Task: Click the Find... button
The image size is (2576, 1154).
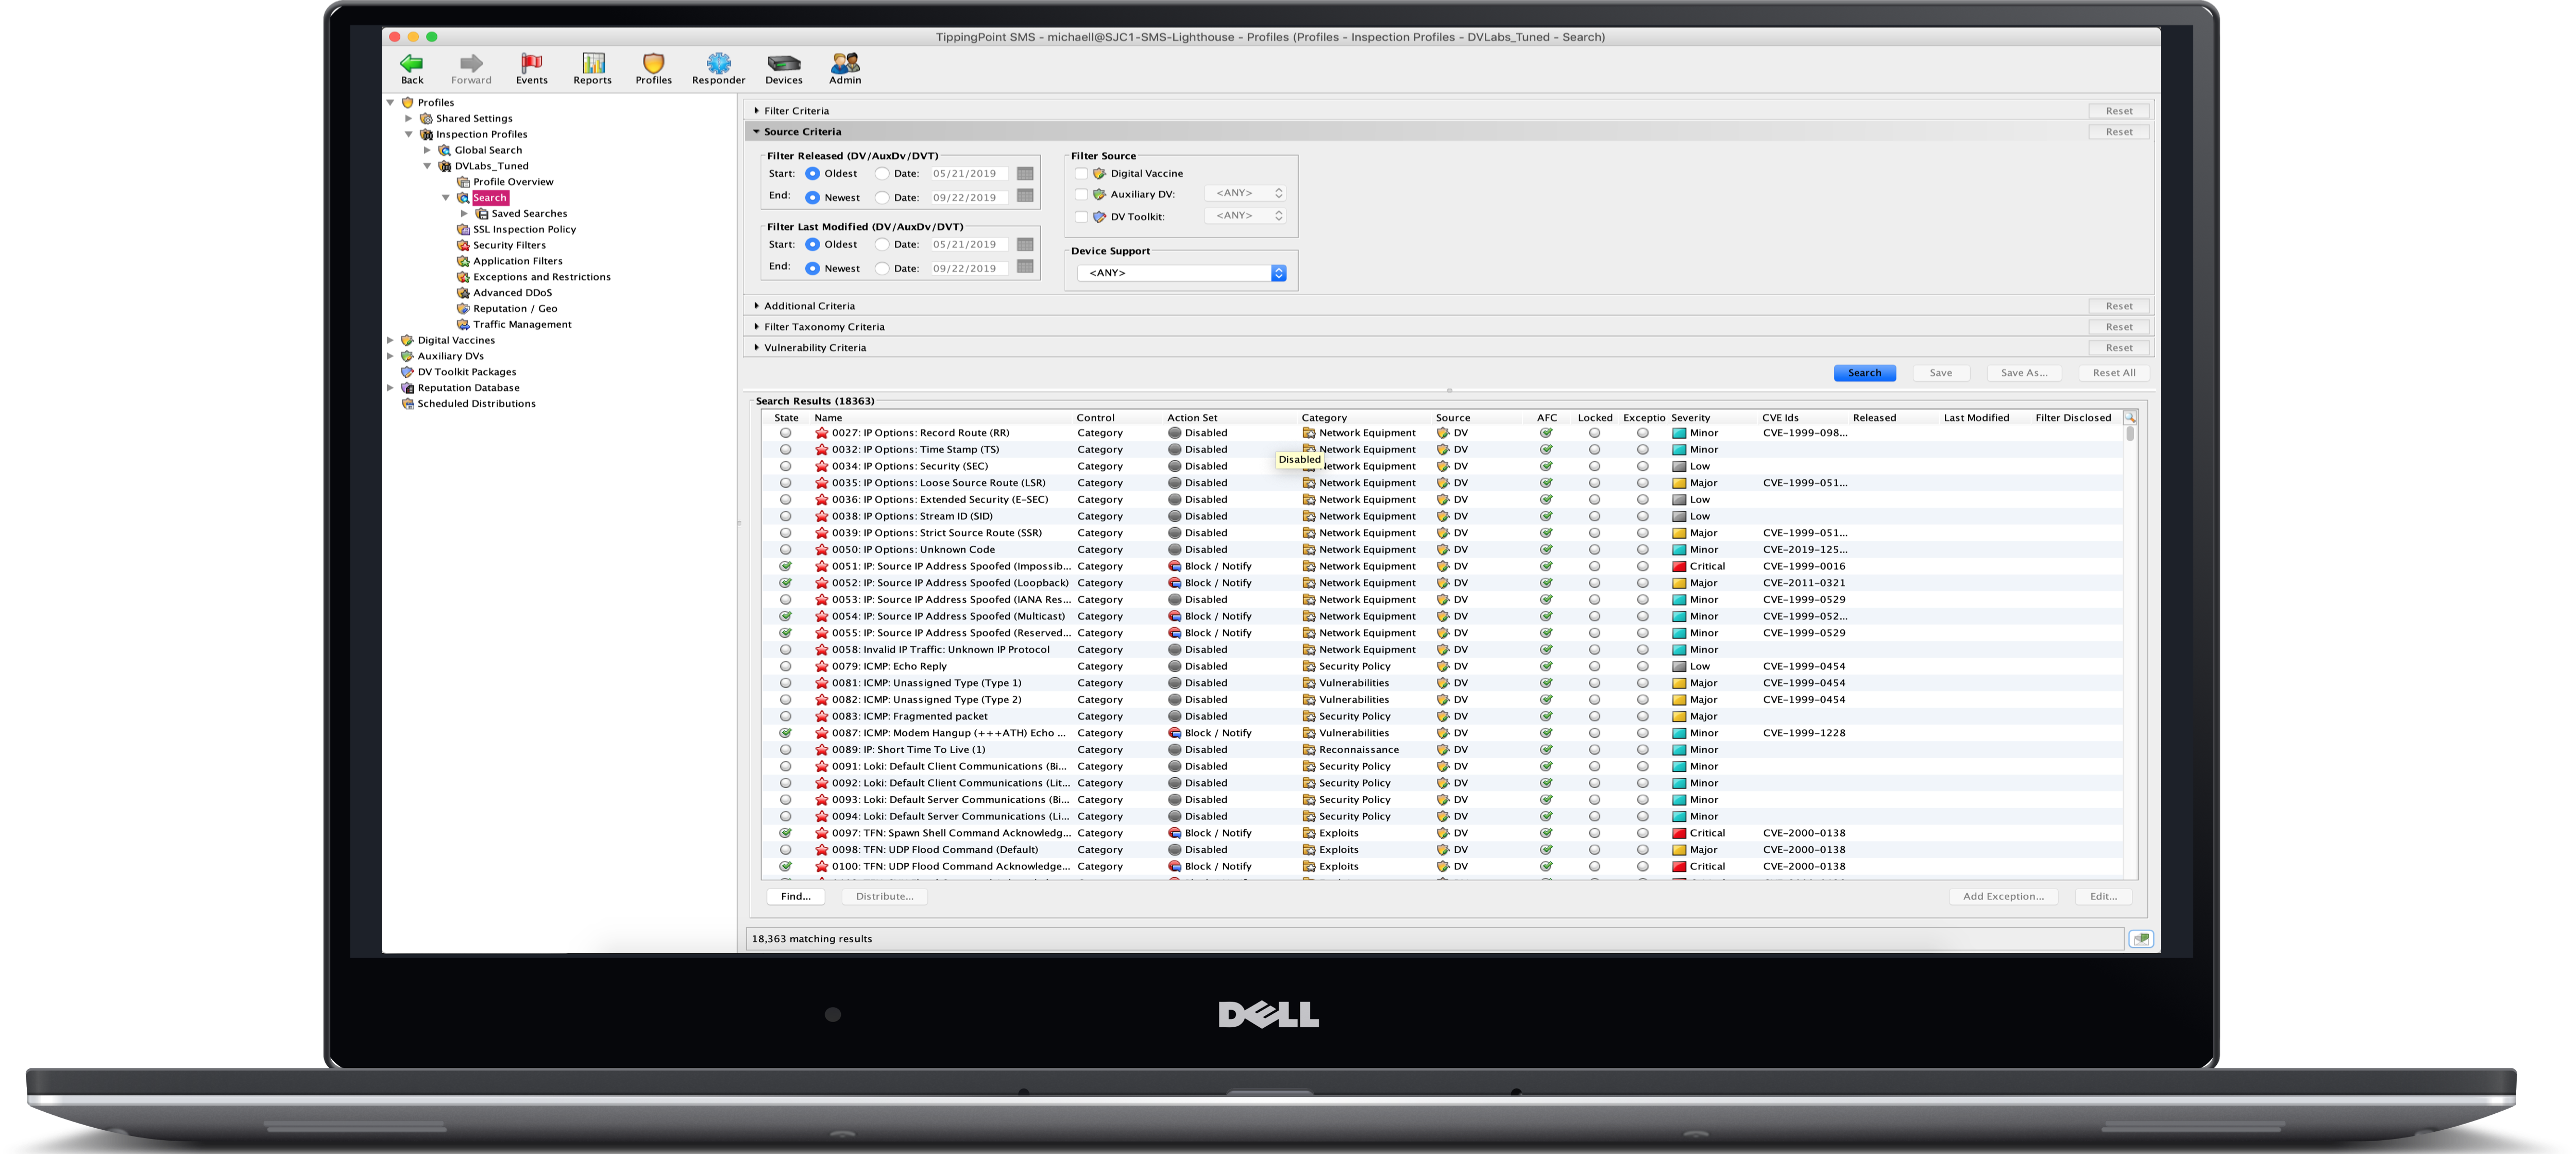Action: [x=796, y=896]
